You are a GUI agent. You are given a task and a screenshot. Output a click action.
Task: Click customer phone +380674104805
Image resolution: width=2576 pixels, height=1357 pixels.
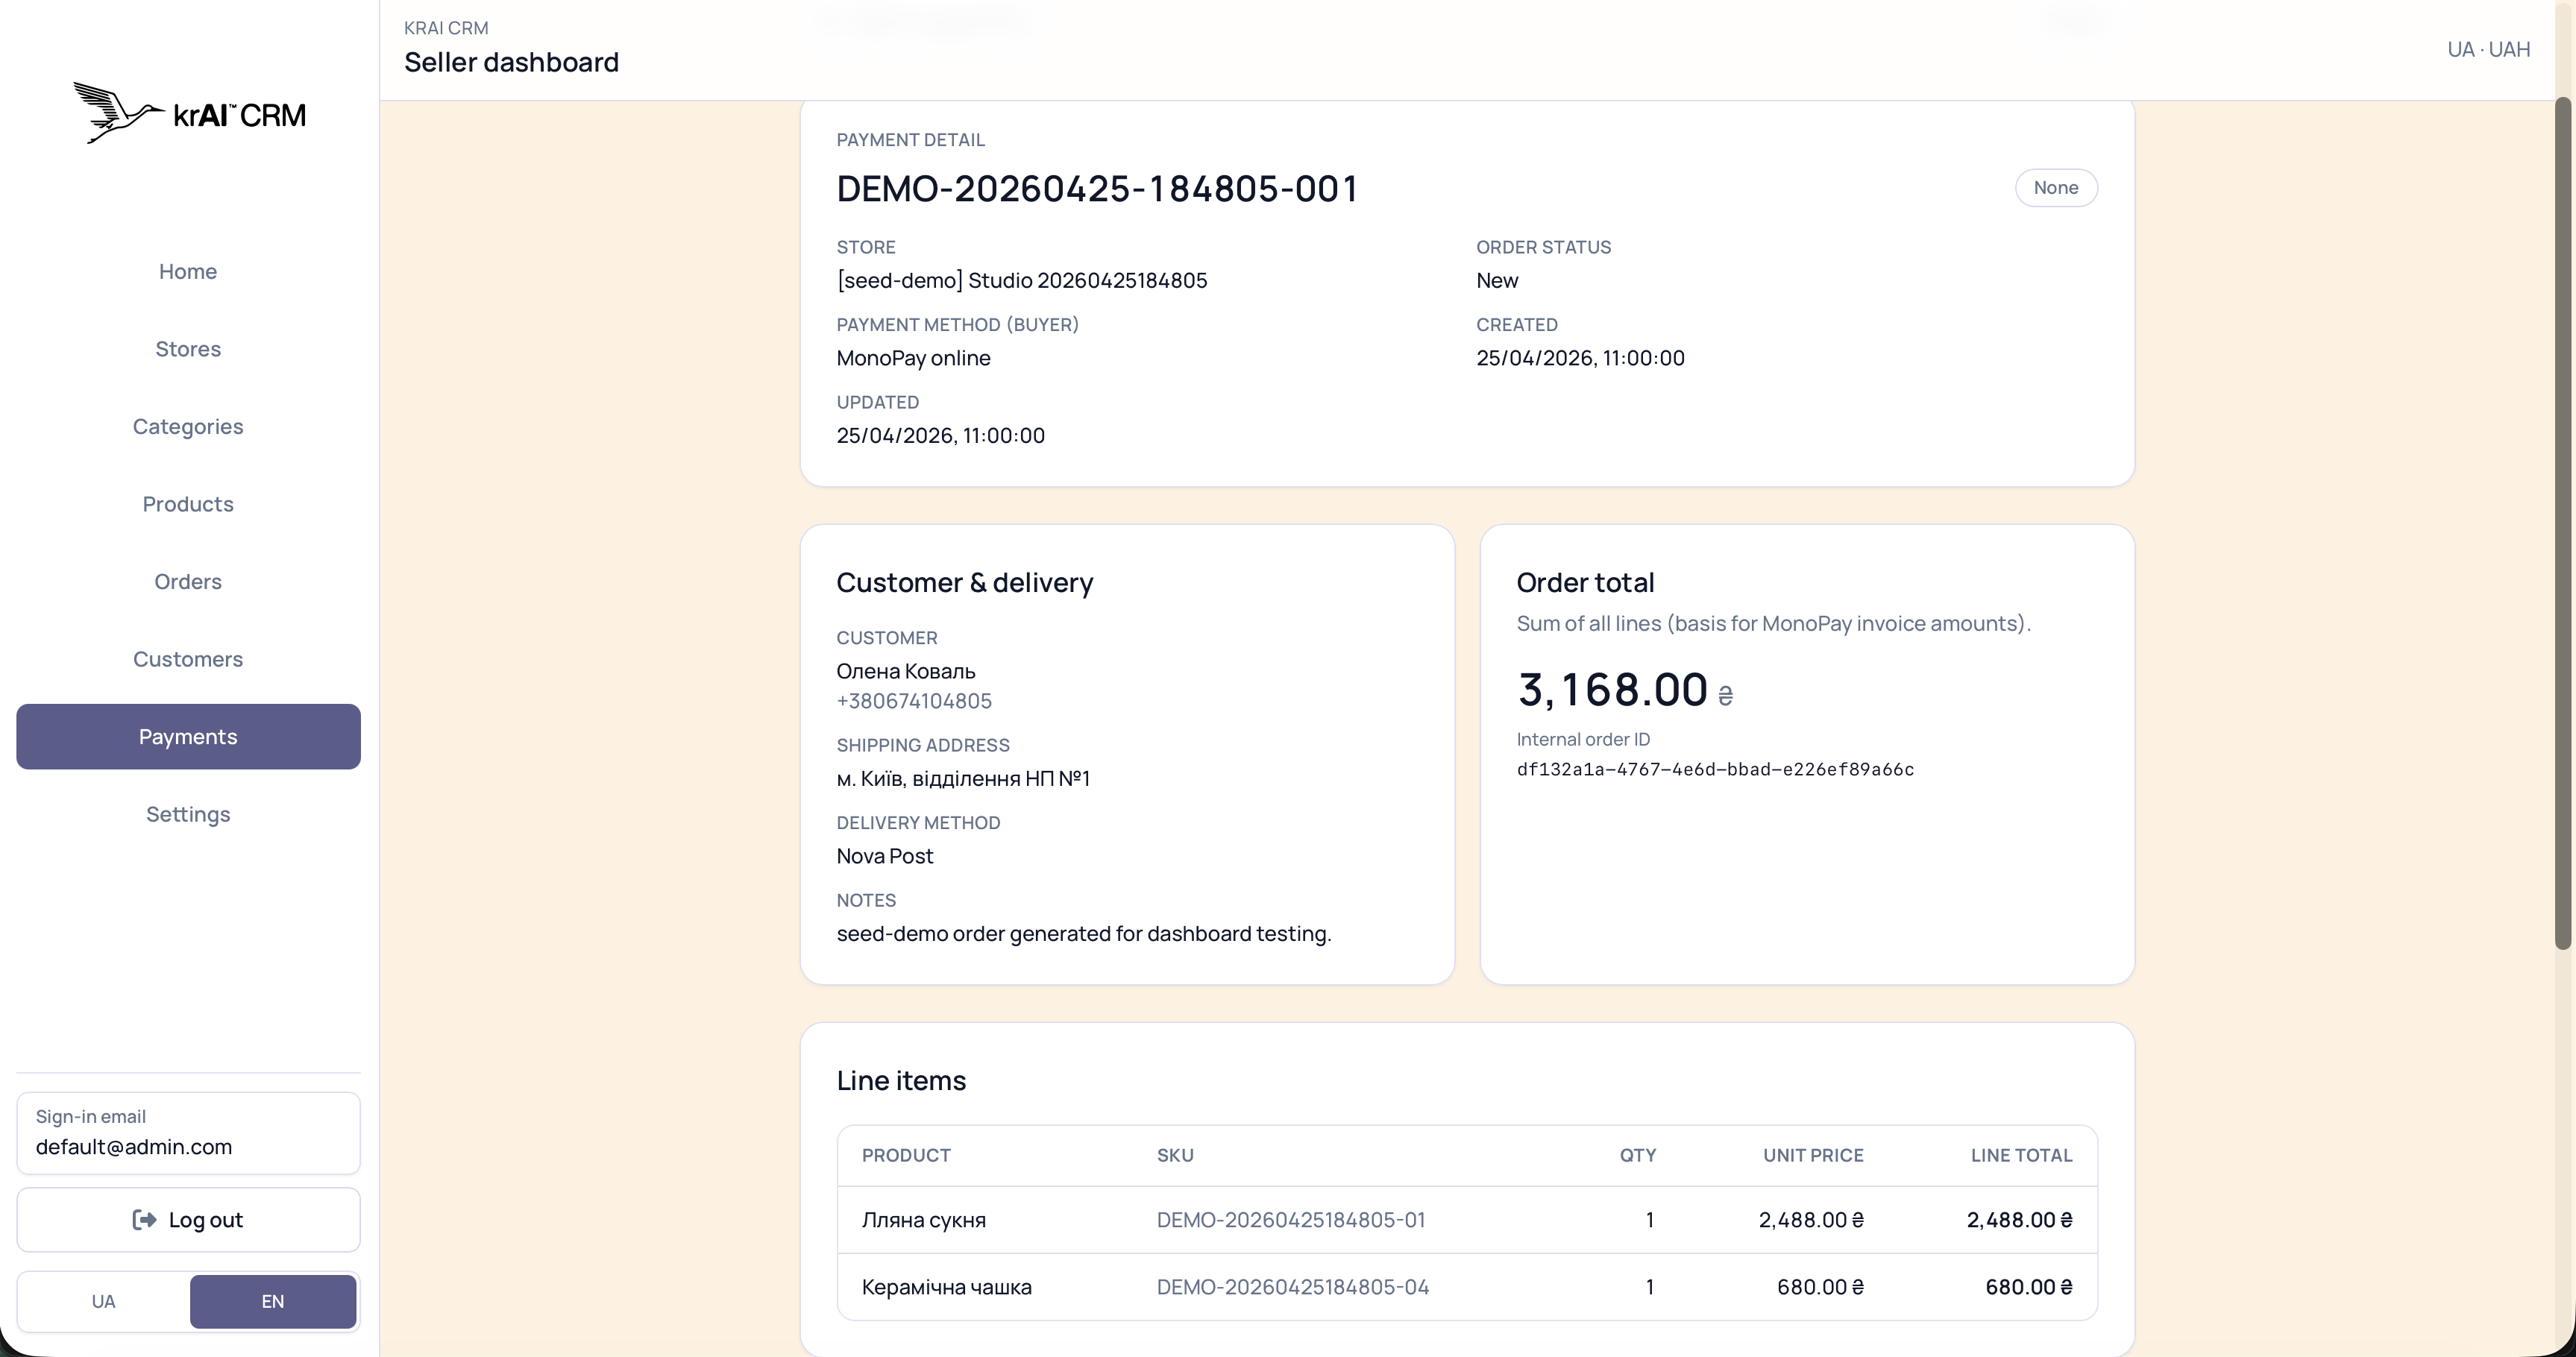[914, 701]
